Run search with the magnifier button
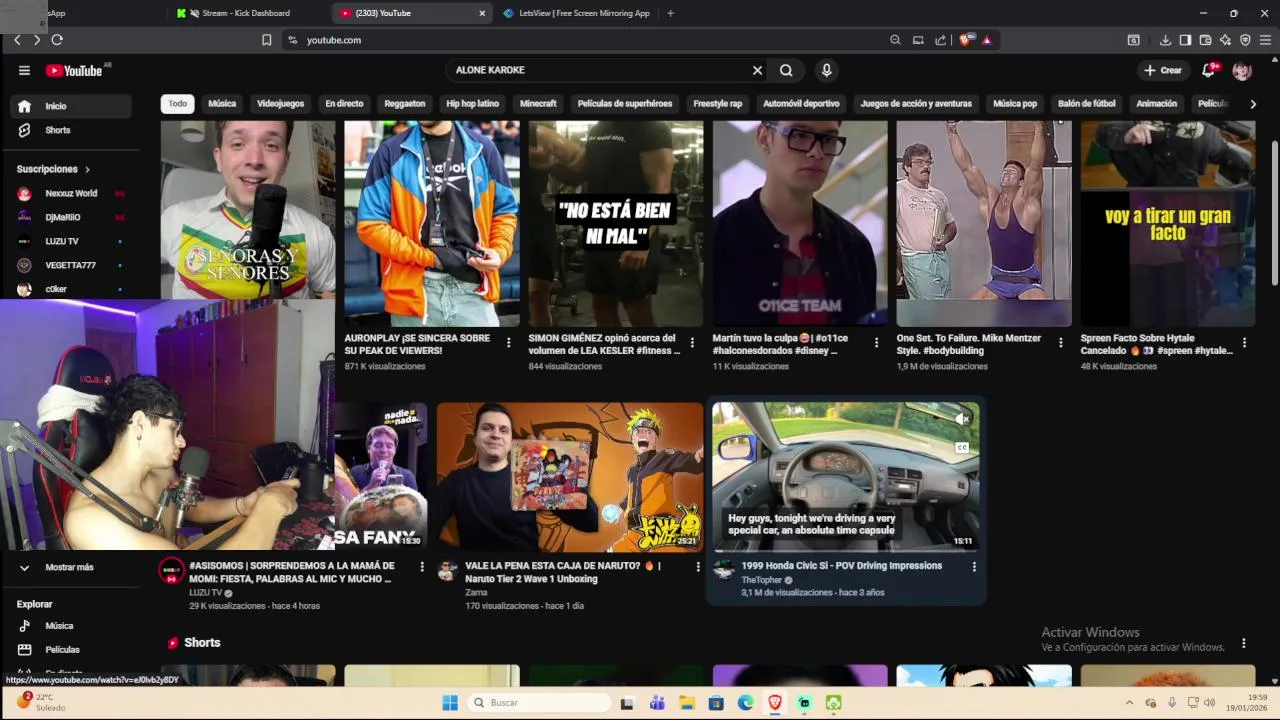This screenshot has height=720, width=1280. coord(786,70)
